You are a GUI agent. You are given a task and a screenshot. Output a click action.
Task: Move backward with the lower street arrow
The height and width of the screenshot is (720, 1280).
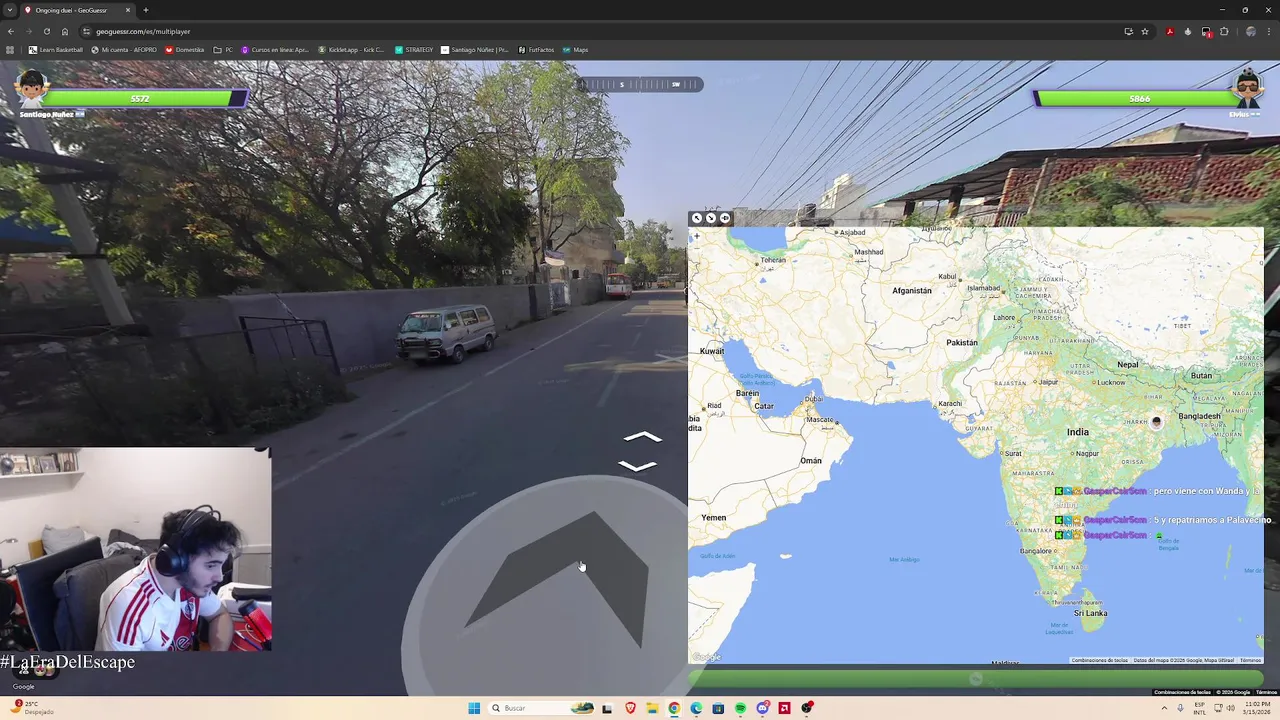tap(638, 466)
